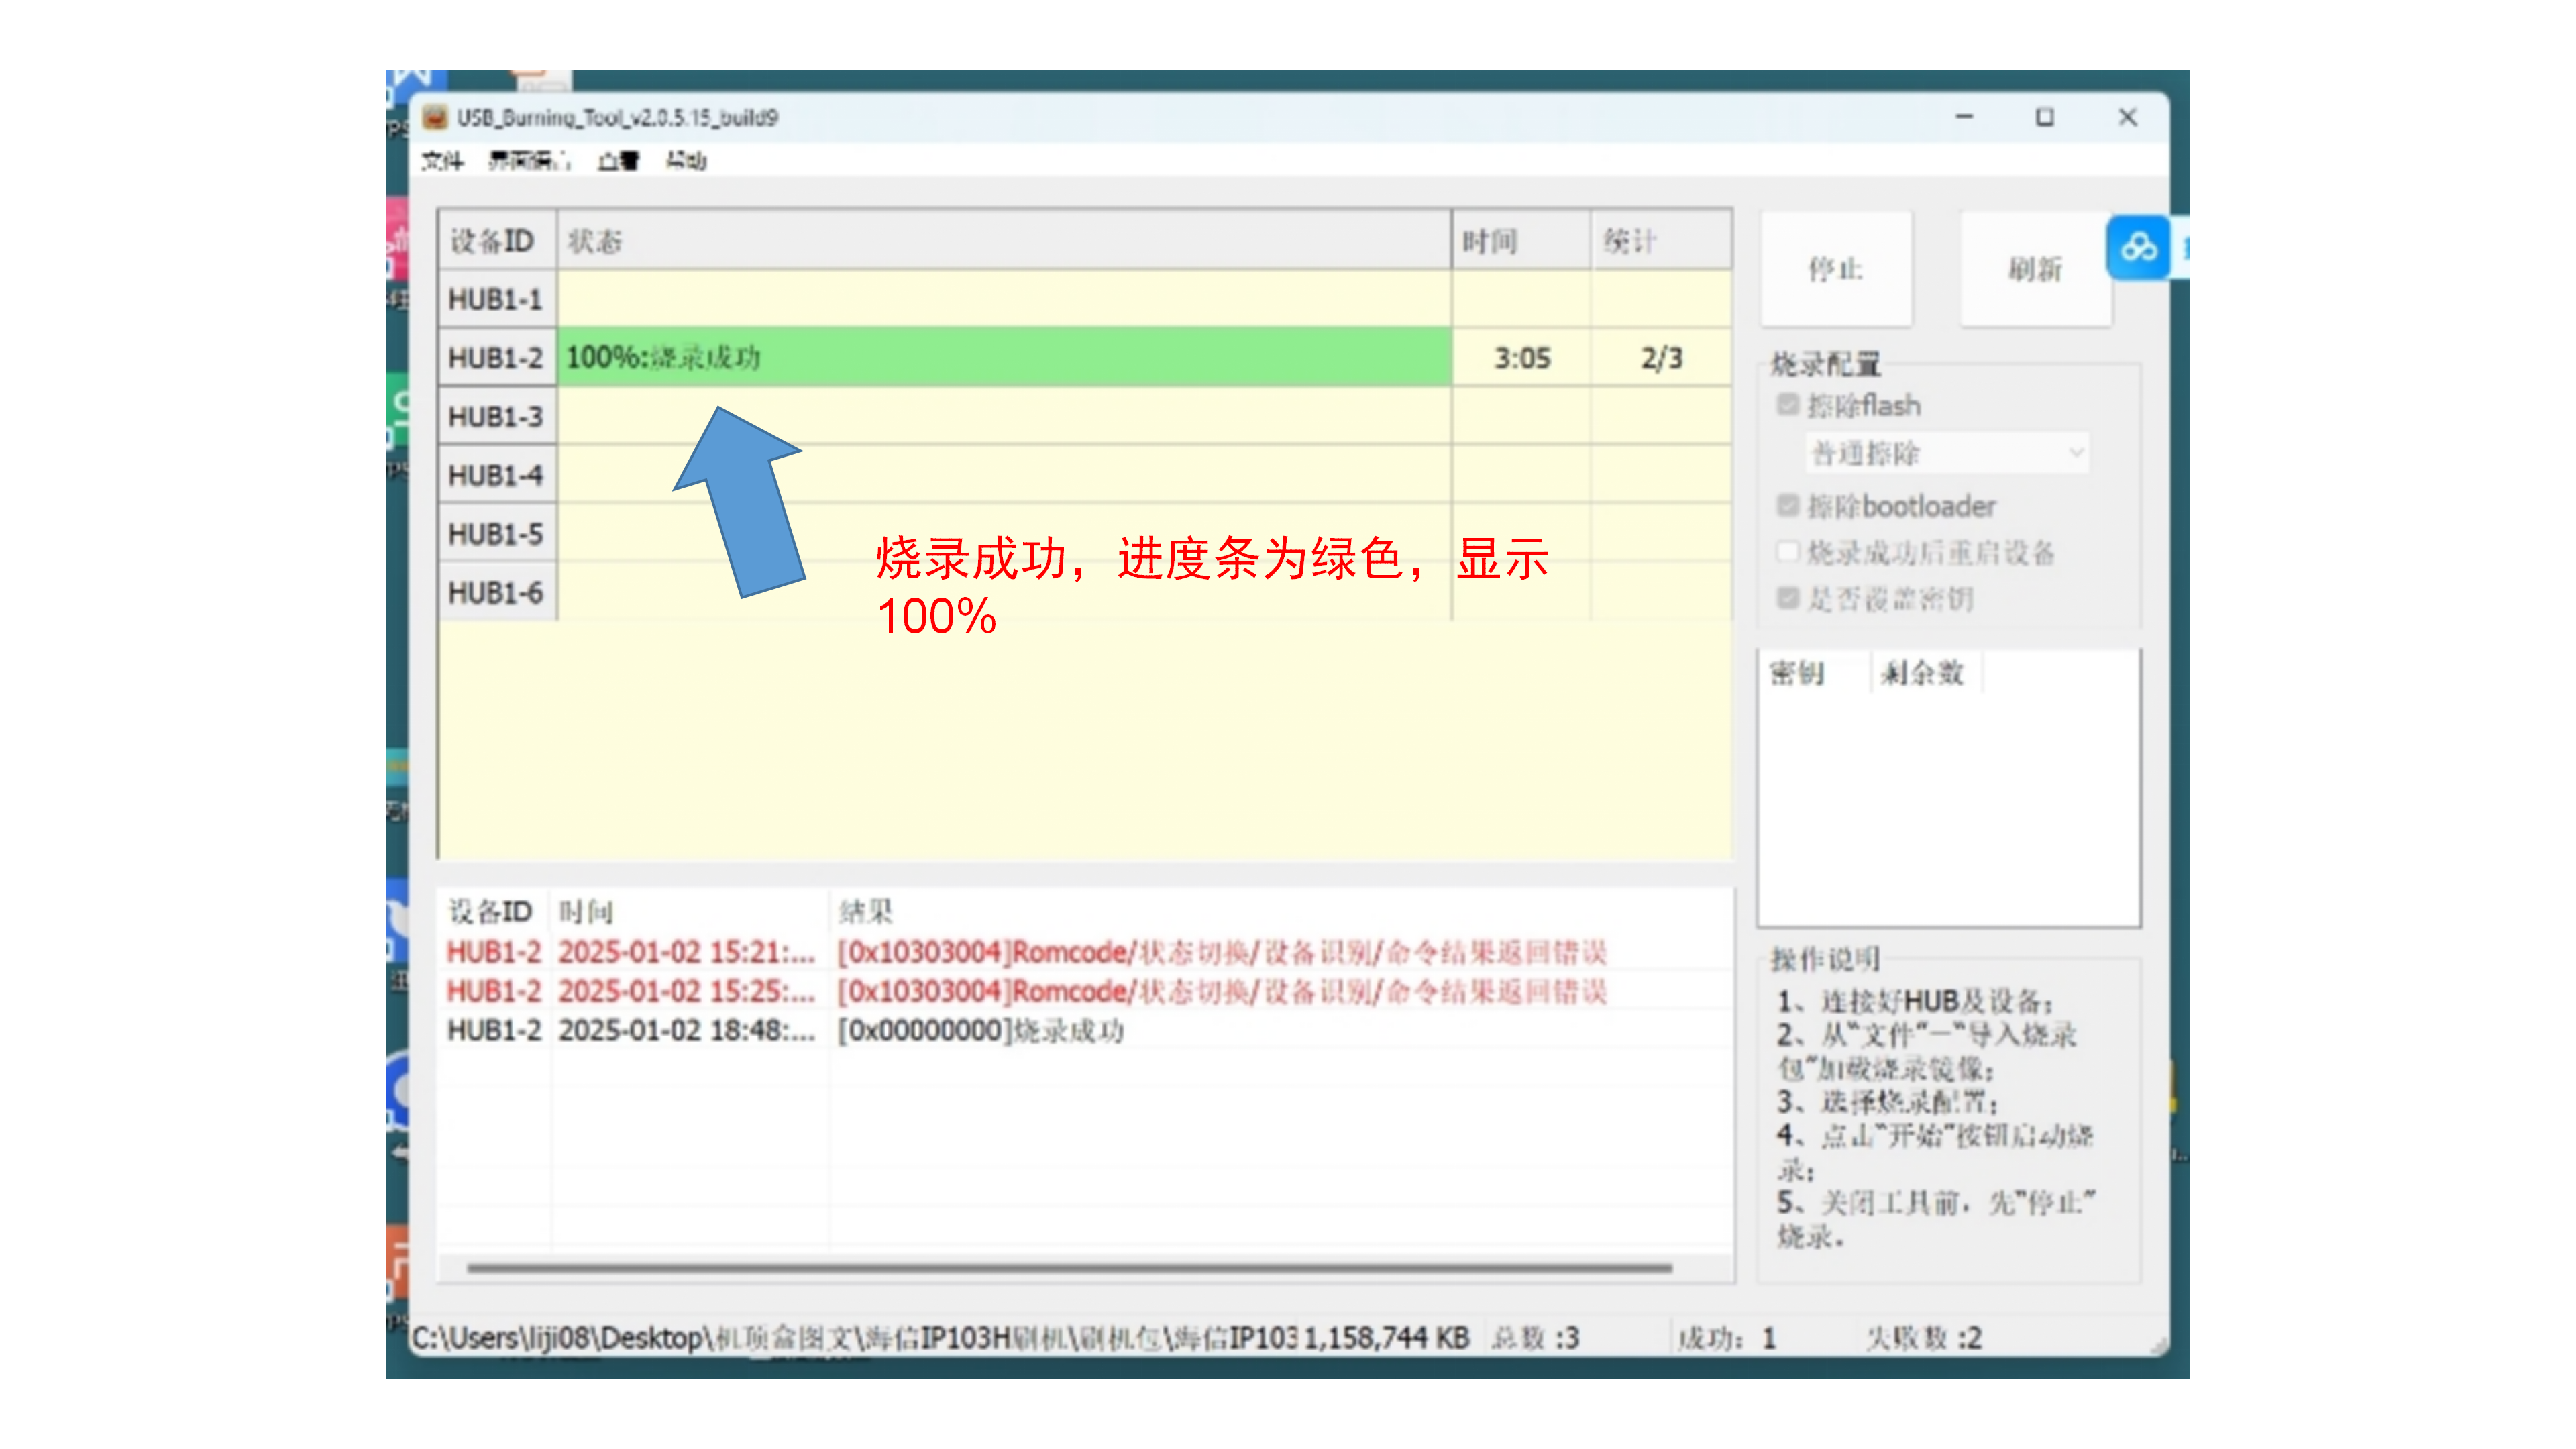Select the HUB1-4 device row
2576x1449 pixels.
[x=1085, y=475]
